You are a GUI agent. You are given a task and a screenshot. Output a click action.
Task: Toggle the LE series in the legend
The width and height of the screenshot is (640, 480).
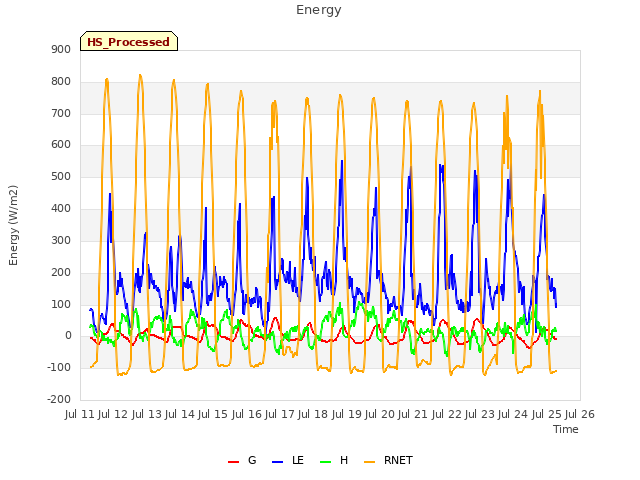288,460
